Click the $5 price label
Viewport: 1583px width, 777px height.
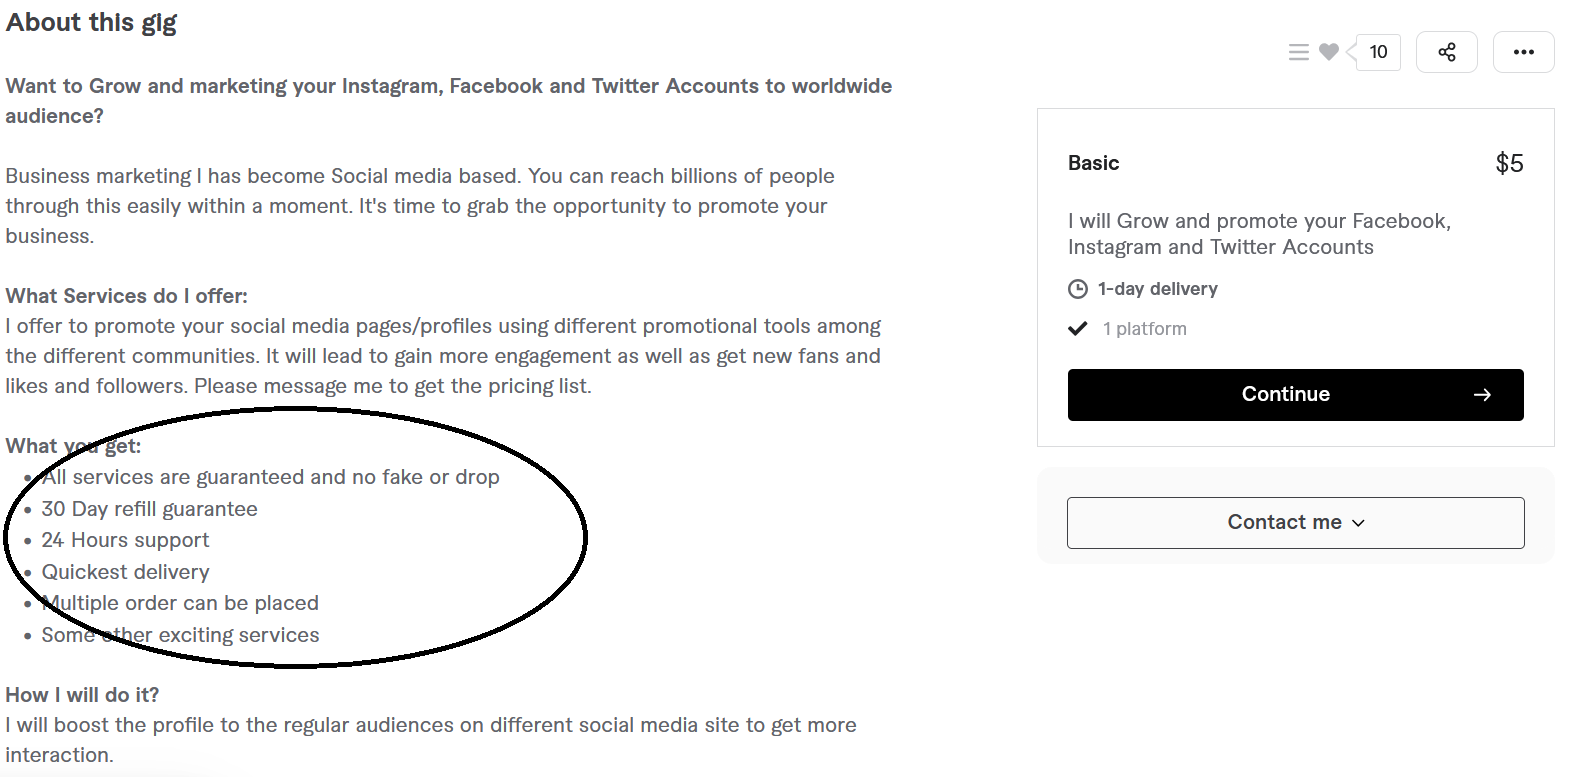1509,163
